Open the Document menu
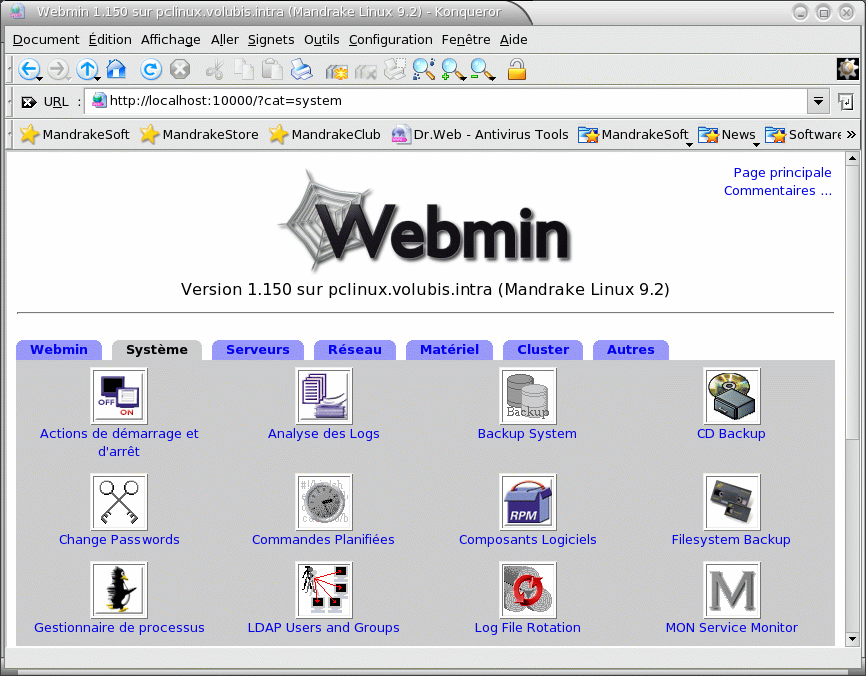The height and width of the screenshot is (676, 866). (46, 40)
